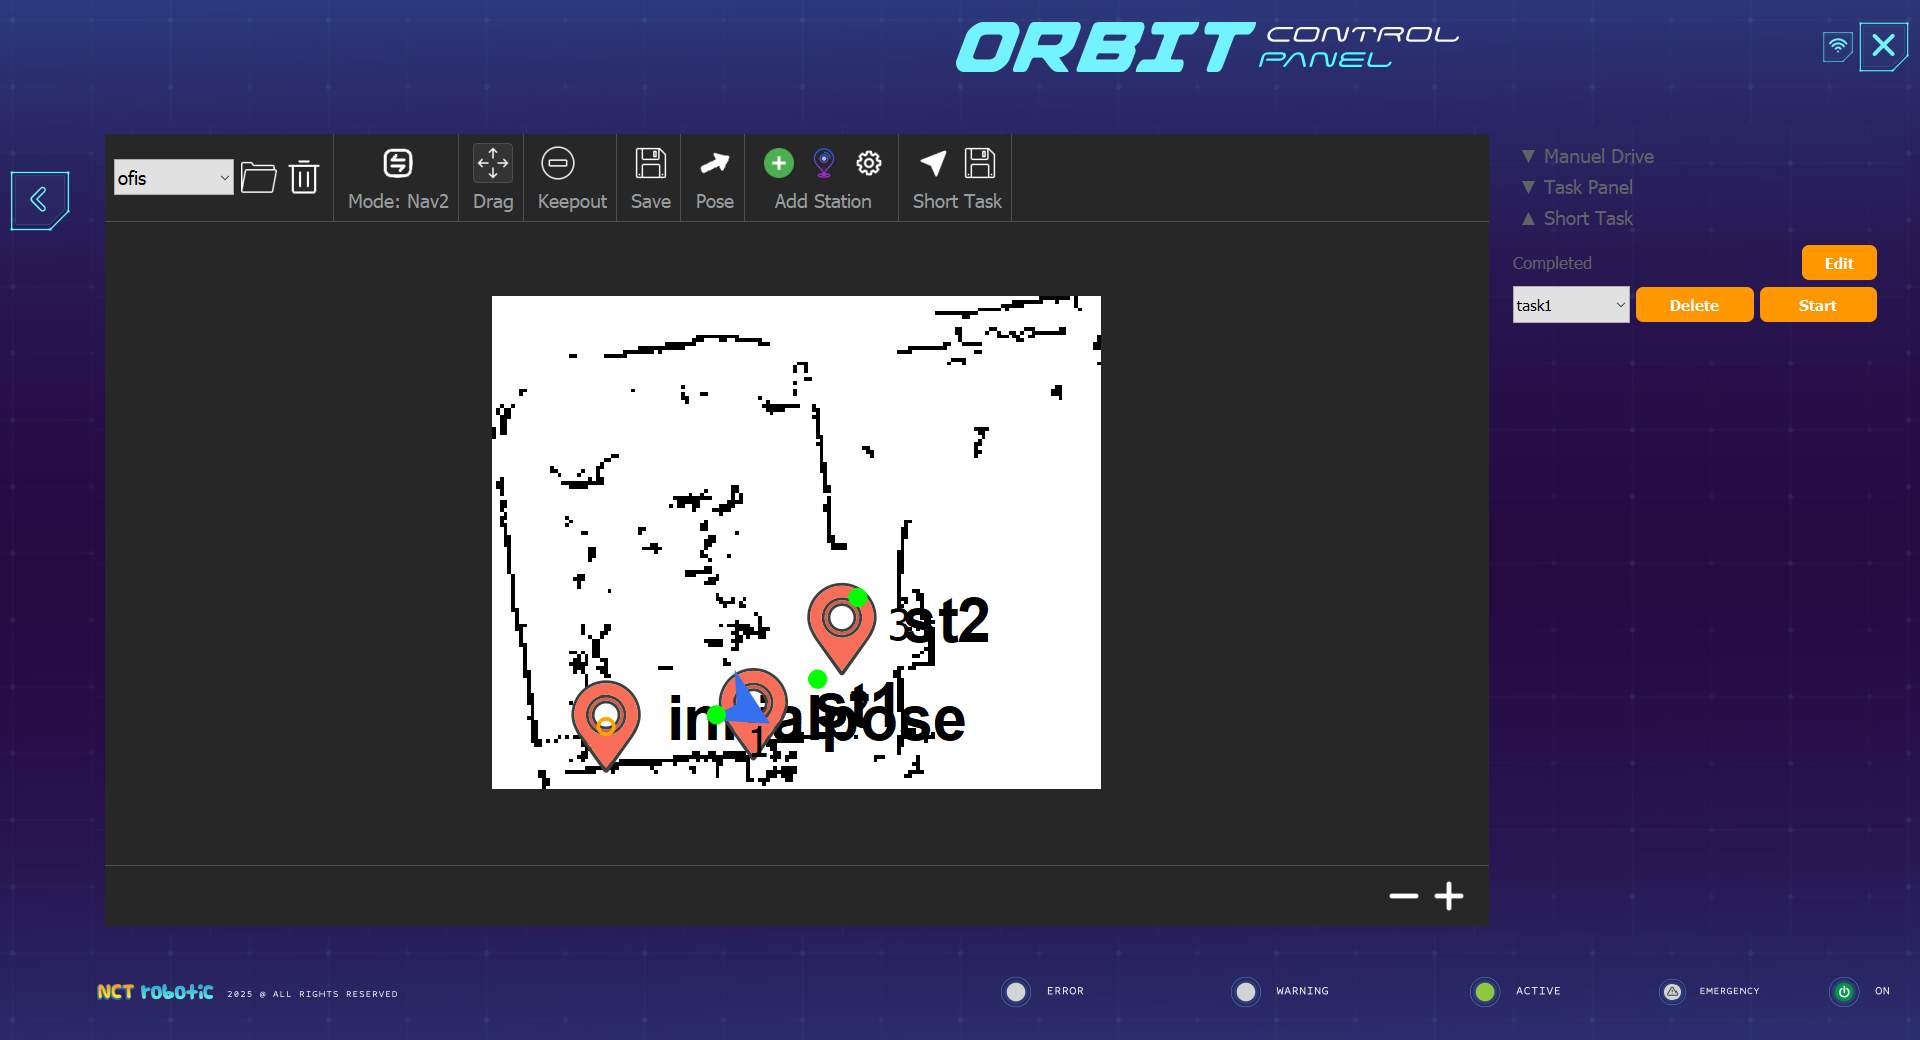Select the Drag tool
This screenshot has width=1920, height=1040.
tap(493, 177)
